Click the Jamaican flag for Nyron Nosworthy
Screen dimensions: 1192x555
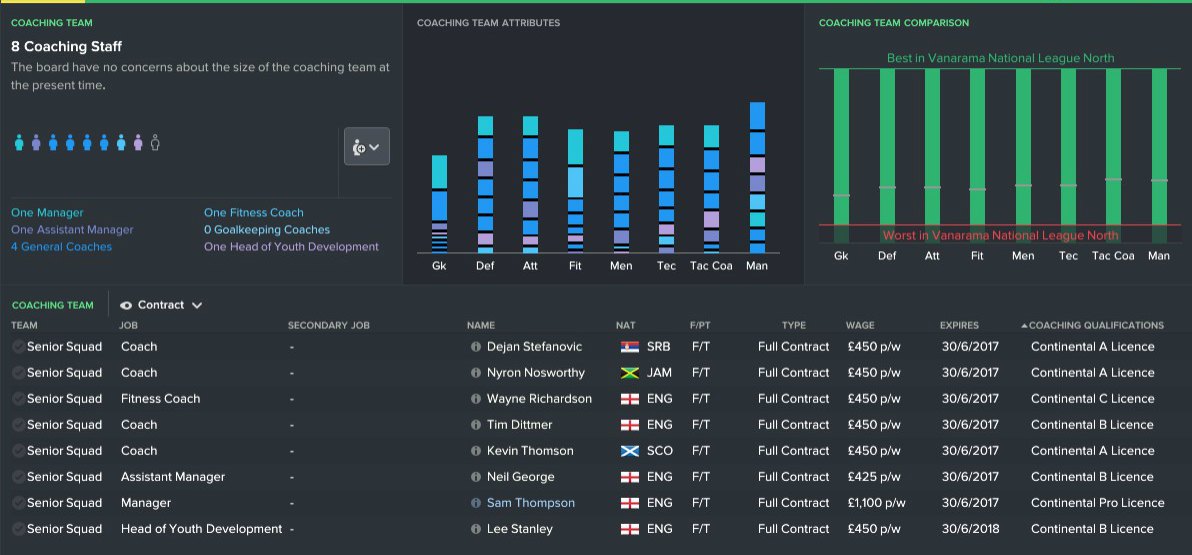630,373
